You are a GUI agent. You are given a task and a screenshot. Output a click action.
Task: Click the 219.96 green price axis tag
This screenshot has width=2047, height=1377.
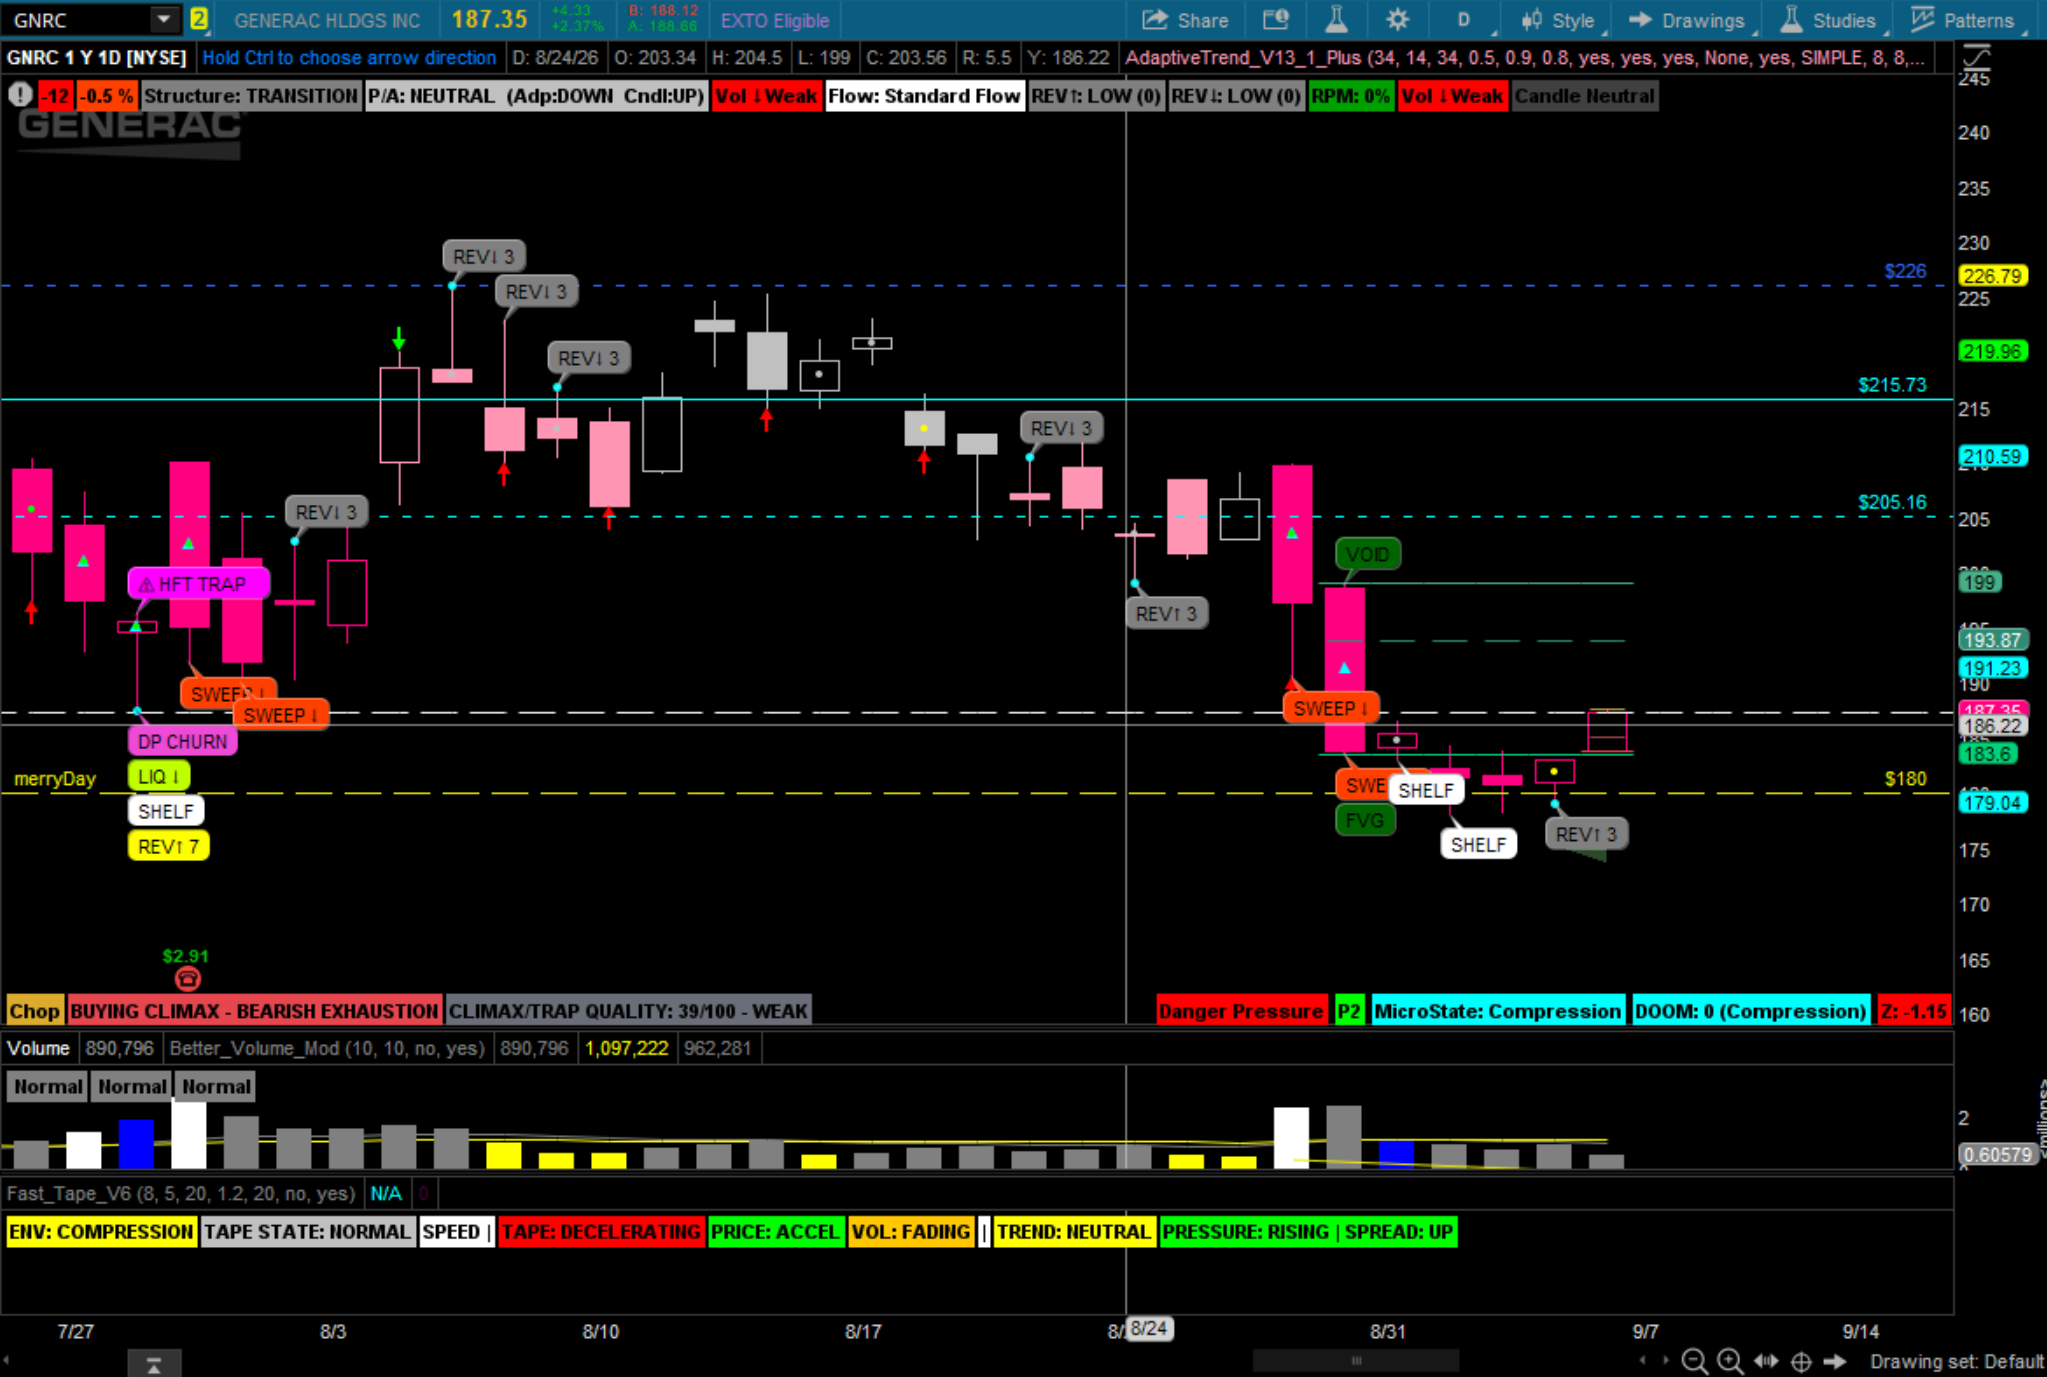(1993, 351)
